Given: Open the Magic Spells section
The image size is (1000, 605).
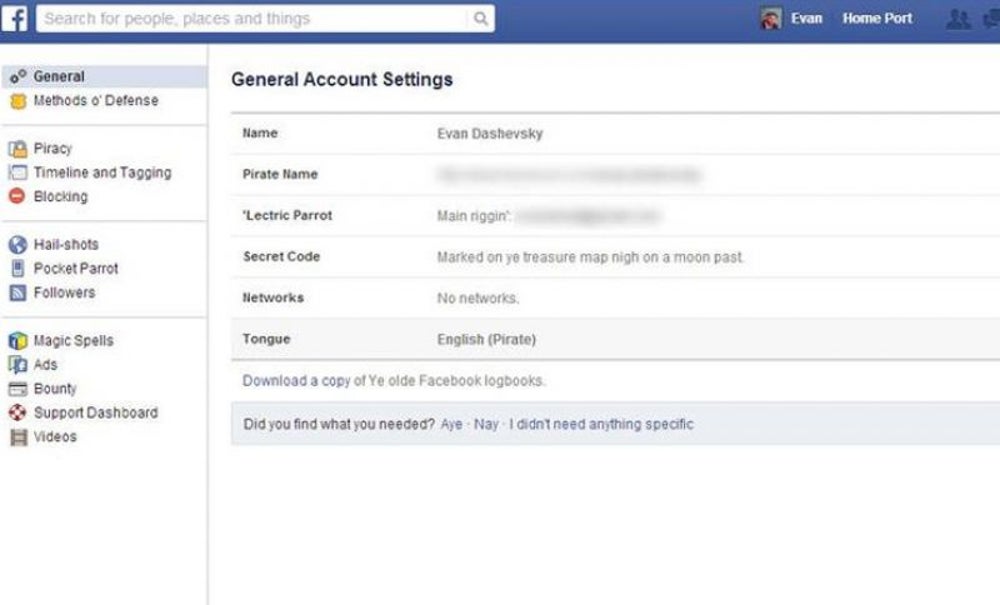Looking at the screenshot, I should click(73, 340).
